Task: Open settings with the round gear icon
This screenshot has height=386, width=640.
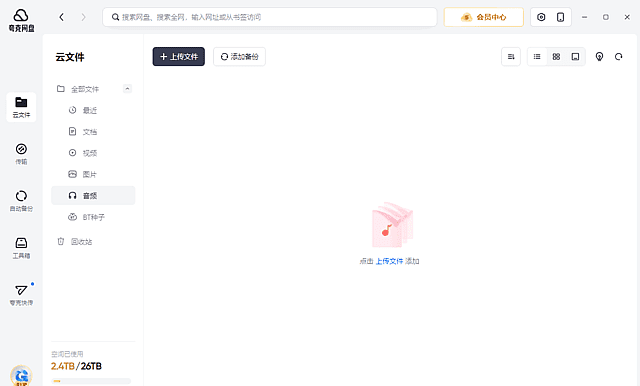Action: click(x=541, y=17)
